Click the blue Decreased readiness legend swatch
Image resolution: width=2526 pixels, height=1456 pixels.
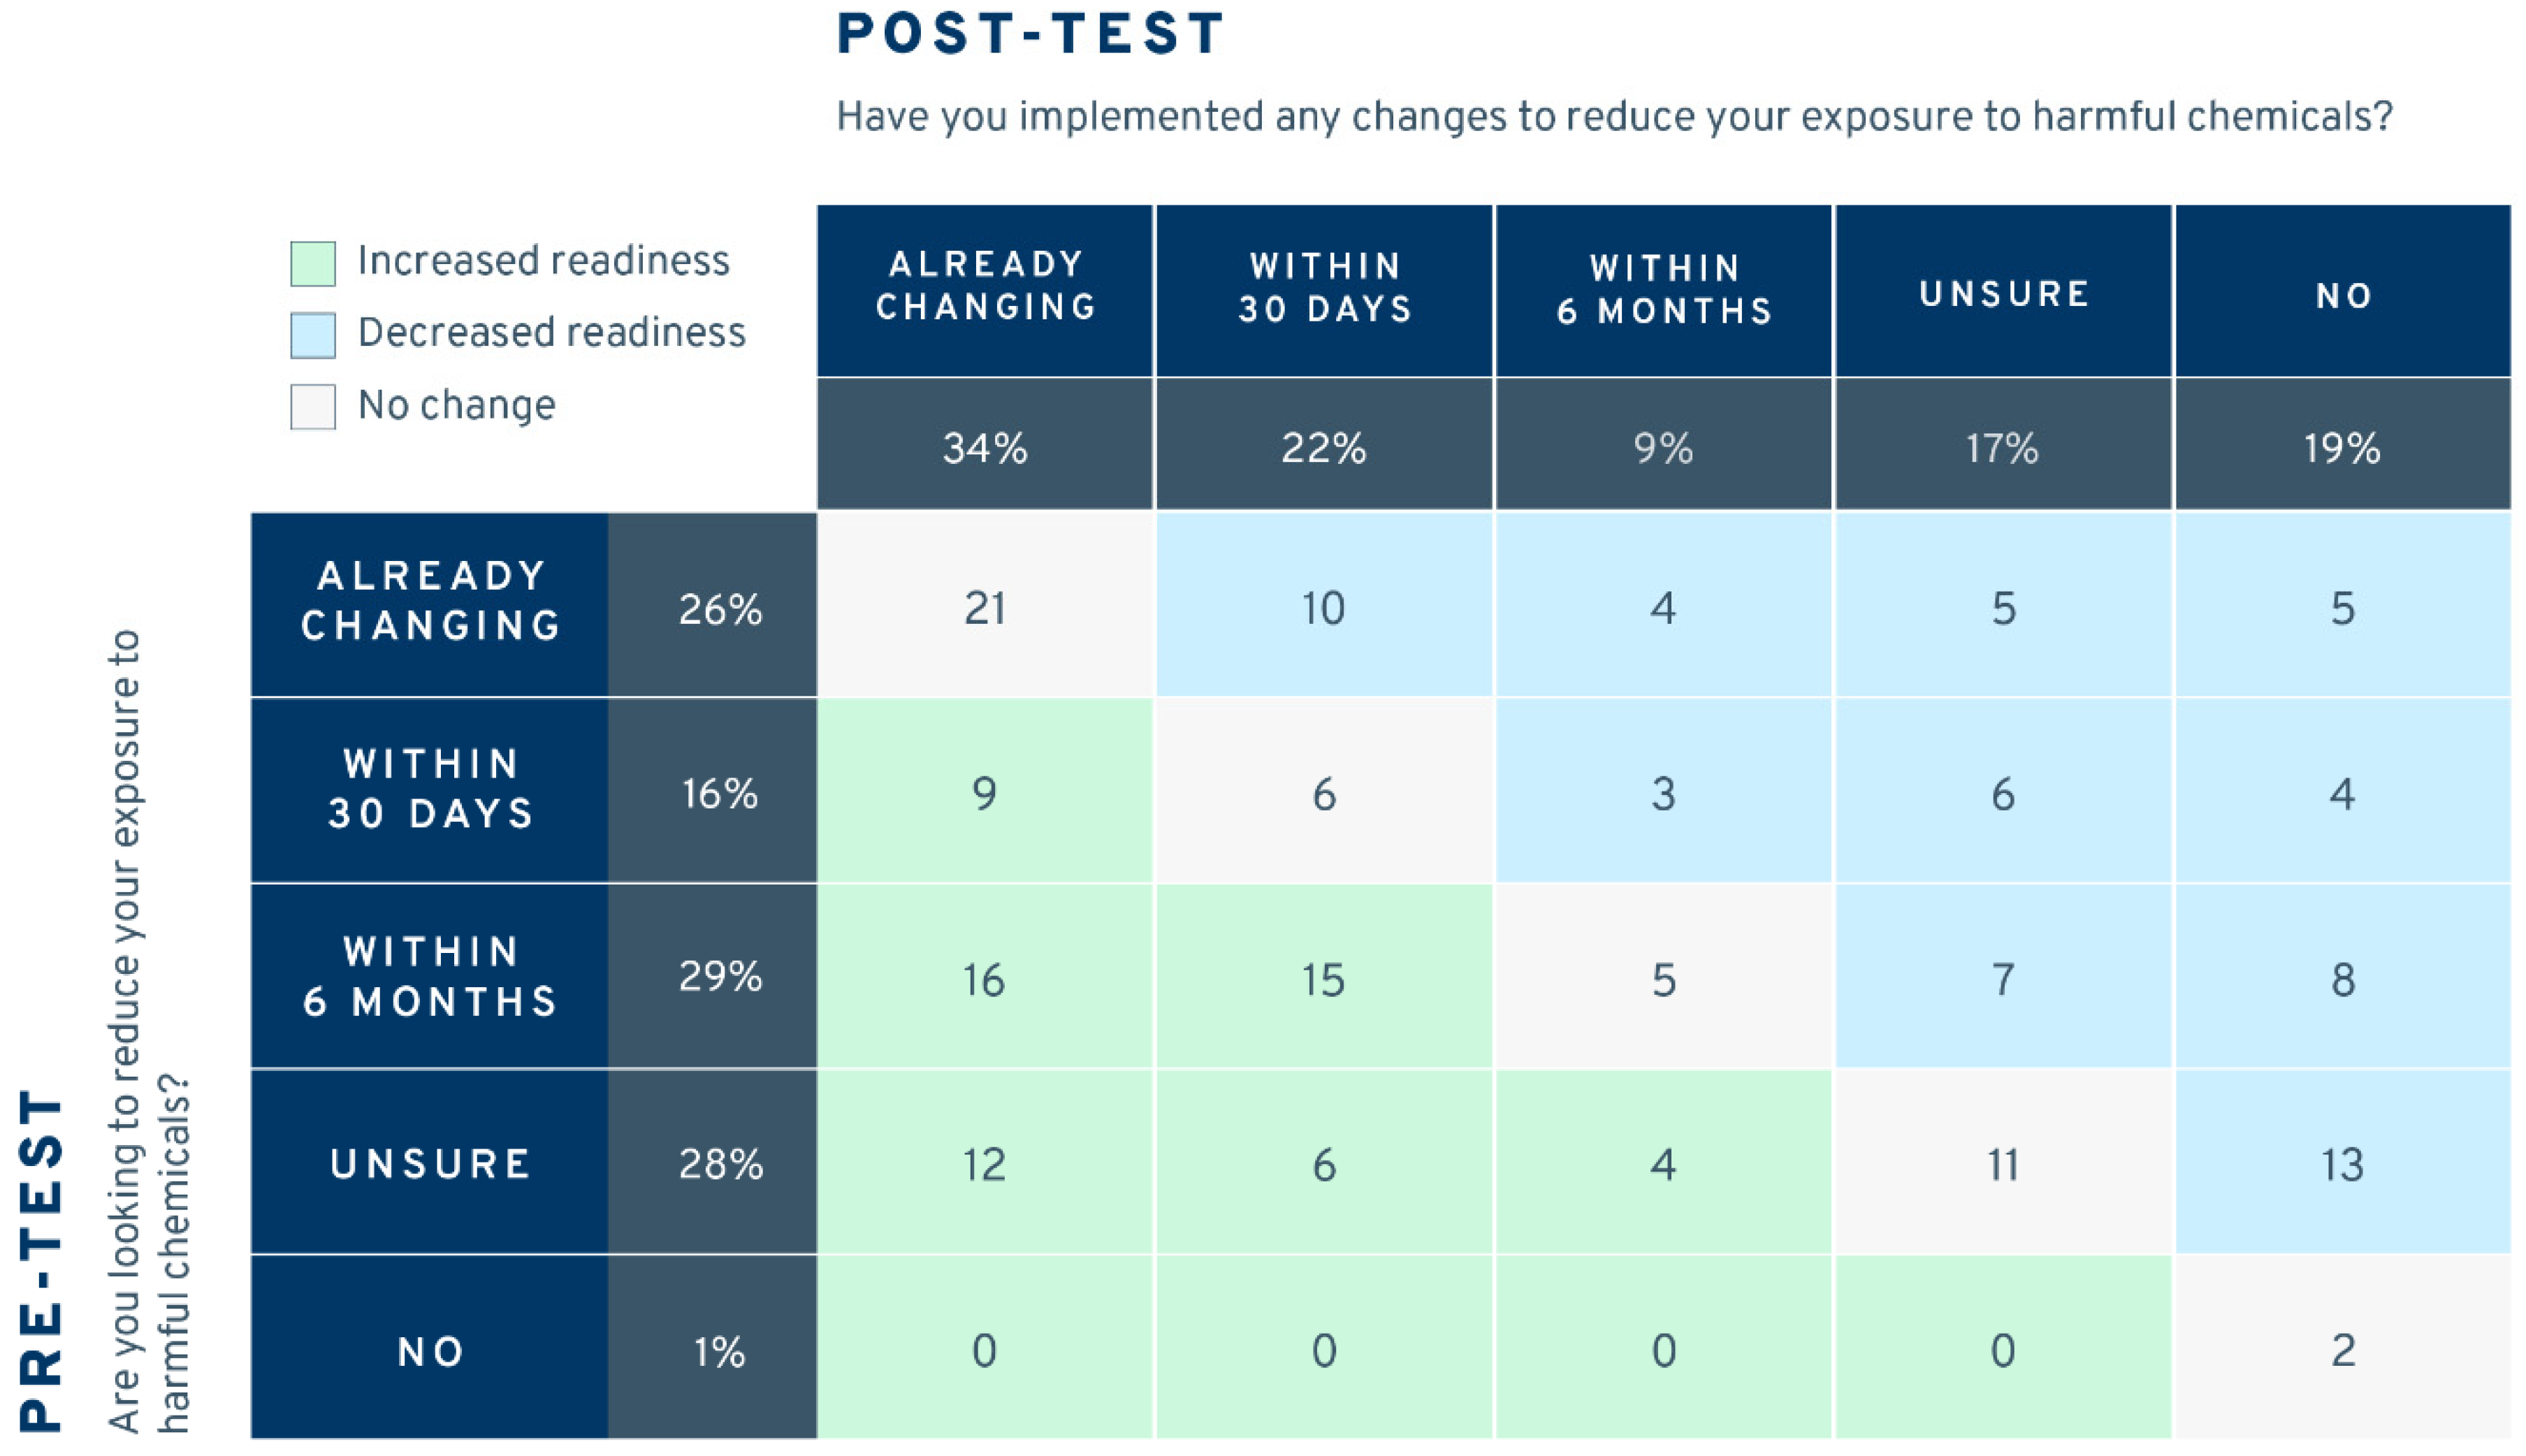click(x=312, y=335)
